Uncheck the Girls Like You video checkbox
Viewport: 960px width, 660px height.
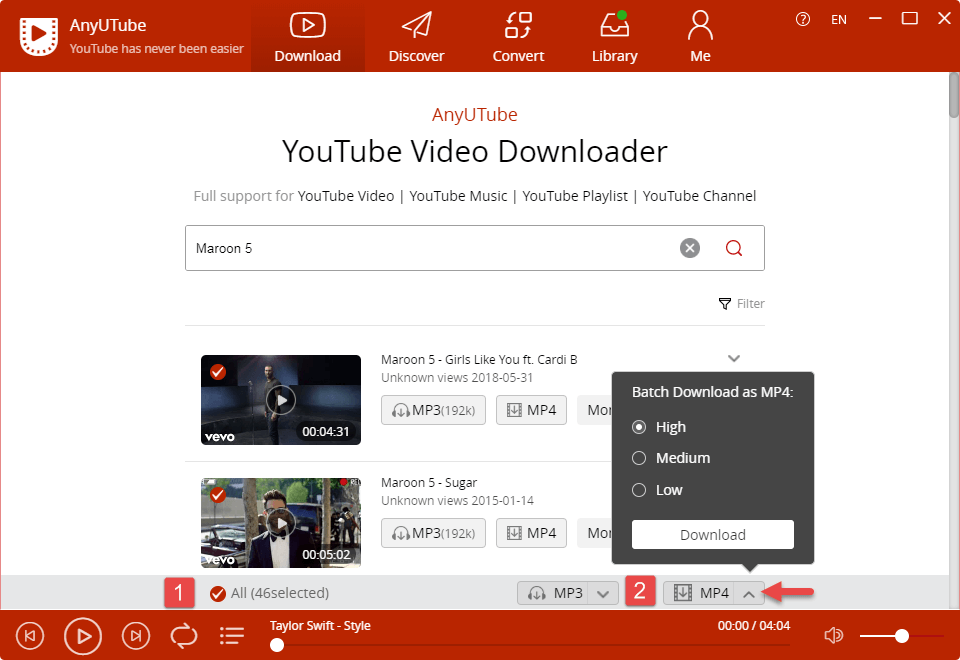218,372
